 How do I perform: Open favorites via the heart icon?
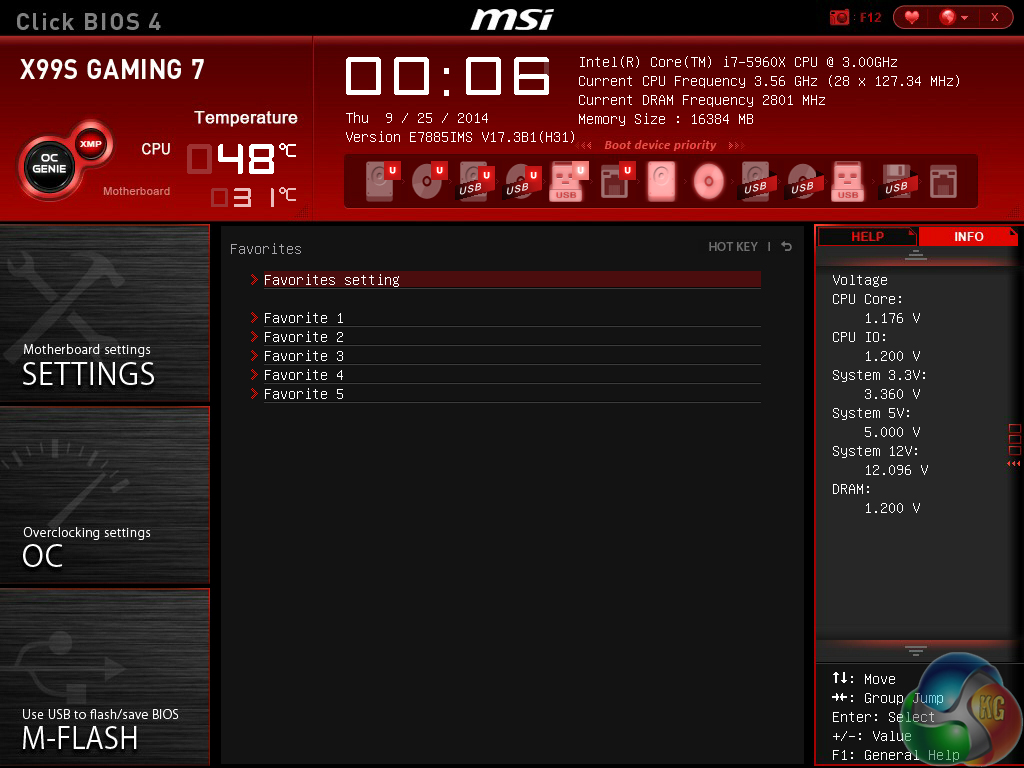(912, 17)
